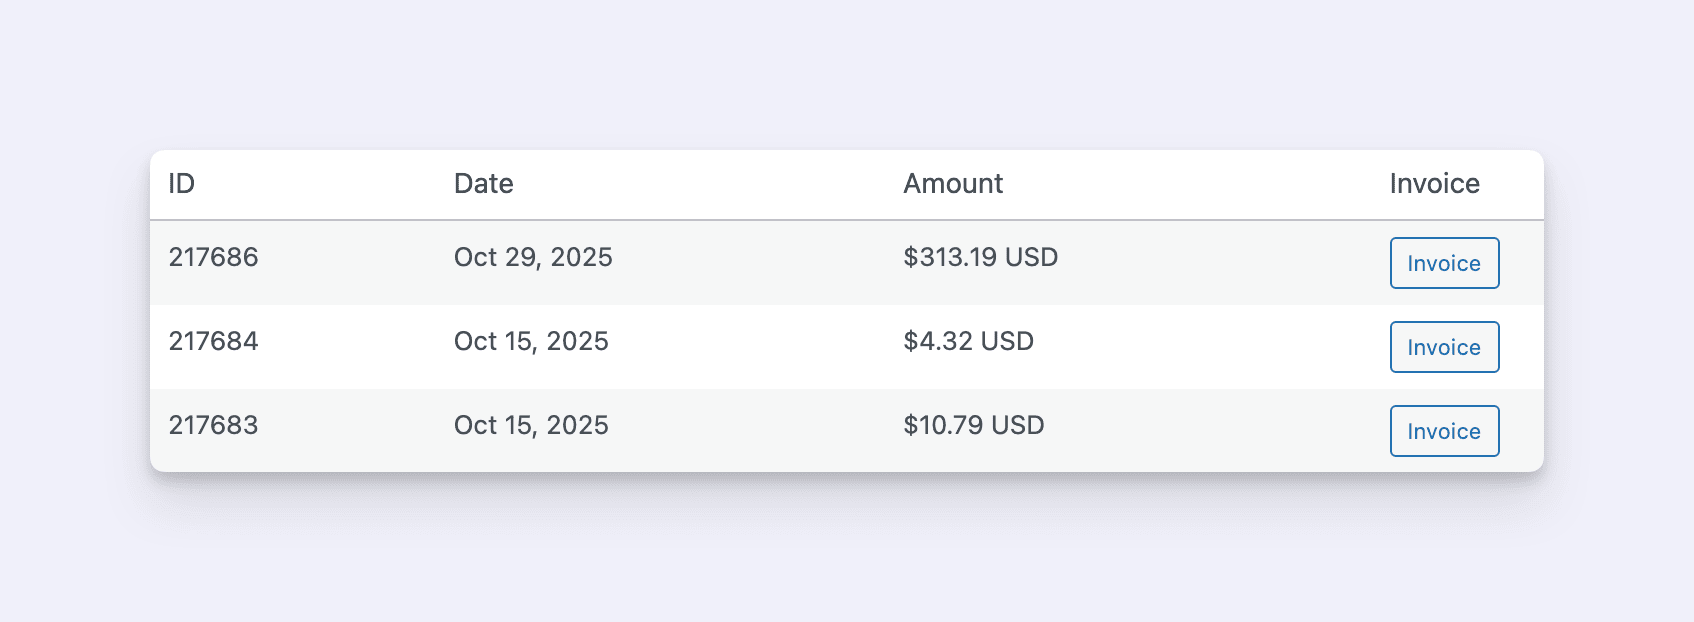Image resolution: width=1694 pixels, height=622 pixels.
Task: Click the Invoice column header
Action: pos(1434,184)
